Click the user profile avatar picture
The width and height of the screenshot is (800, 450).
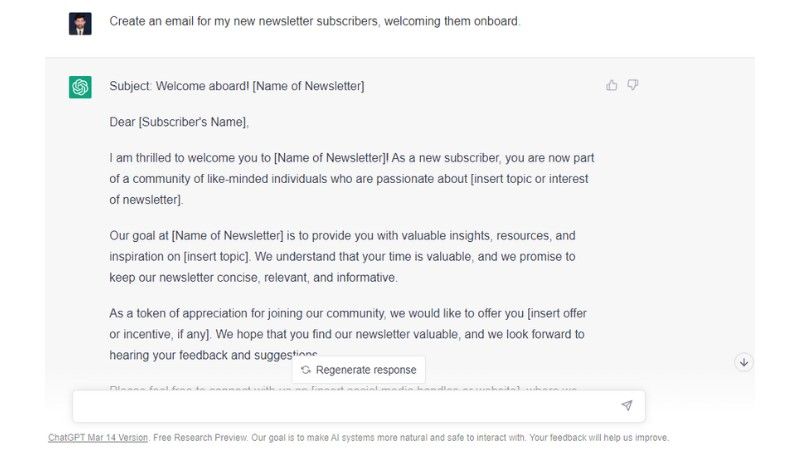click(80, 23)
